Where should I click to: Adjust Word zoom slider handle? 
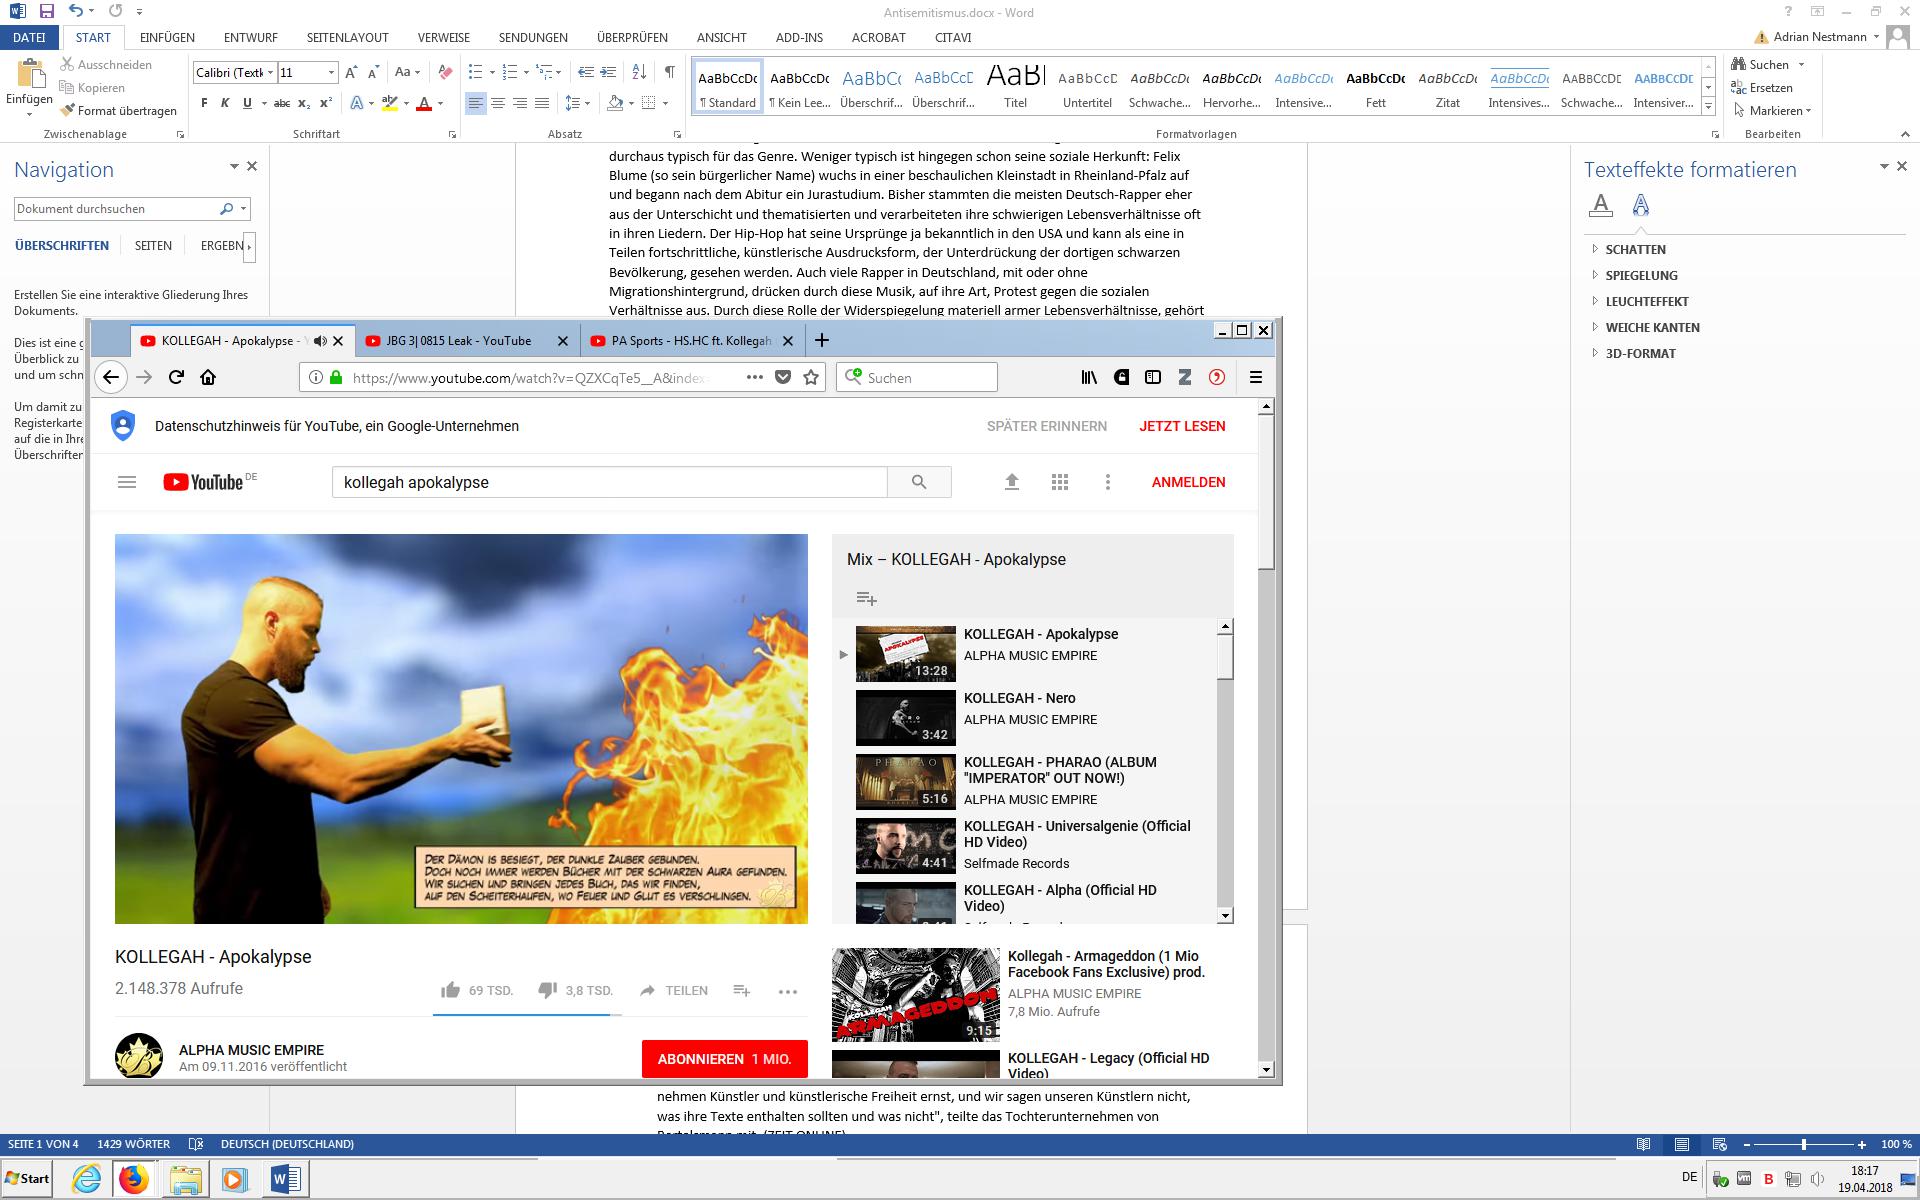[1804, 1144]
